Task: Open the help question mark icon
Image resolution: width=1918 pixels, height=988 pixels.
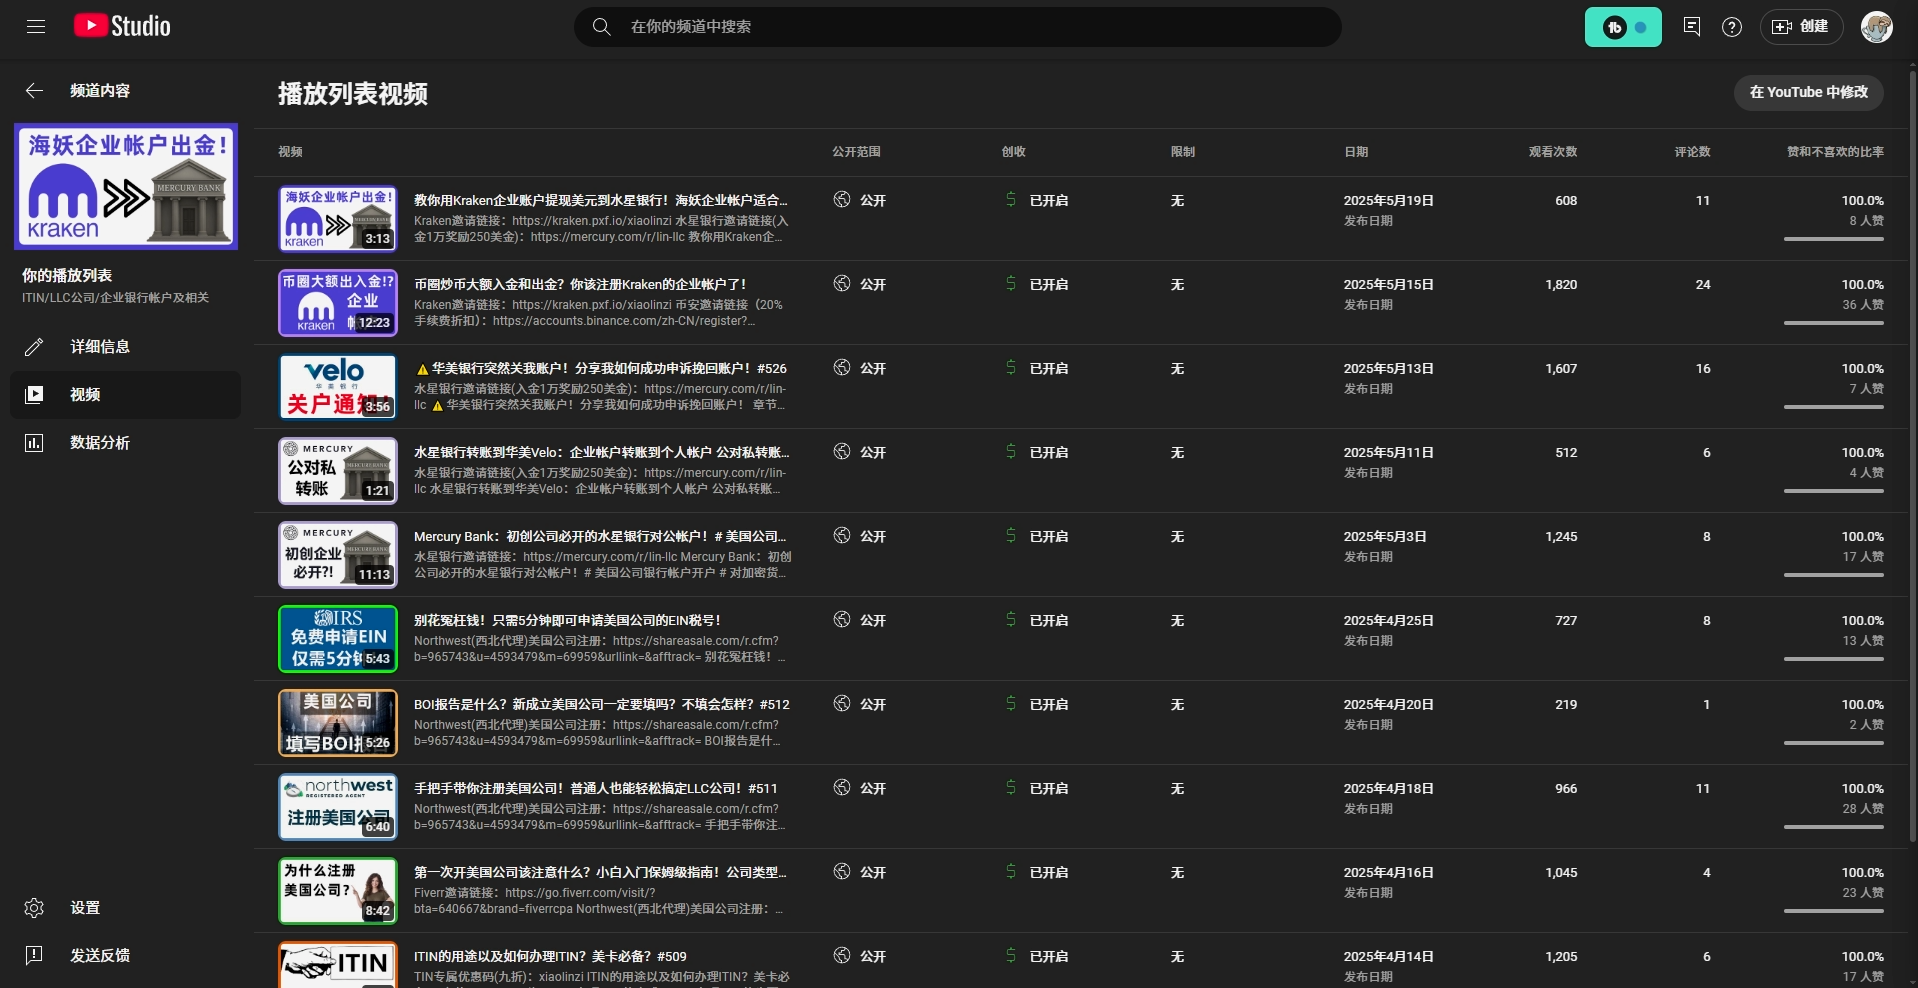Action: (1732, 27)
